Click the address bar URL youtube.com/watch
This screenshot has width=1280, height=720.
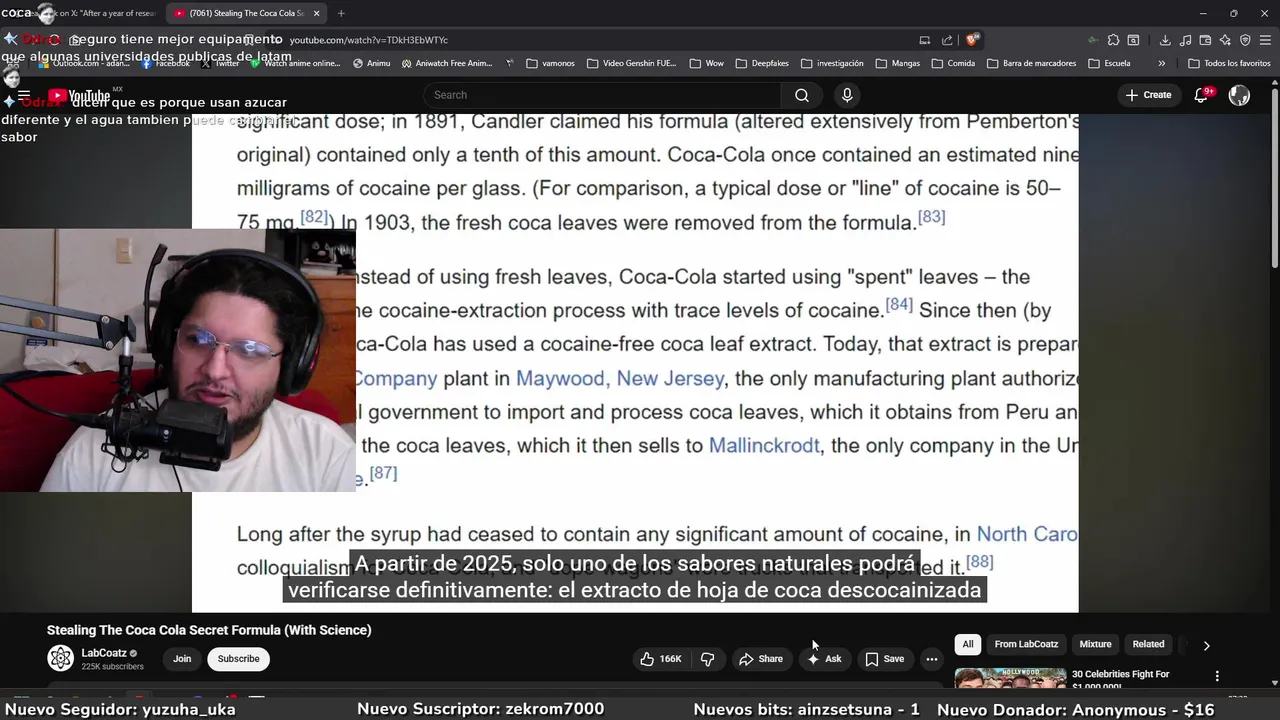[x=369, y=40]
